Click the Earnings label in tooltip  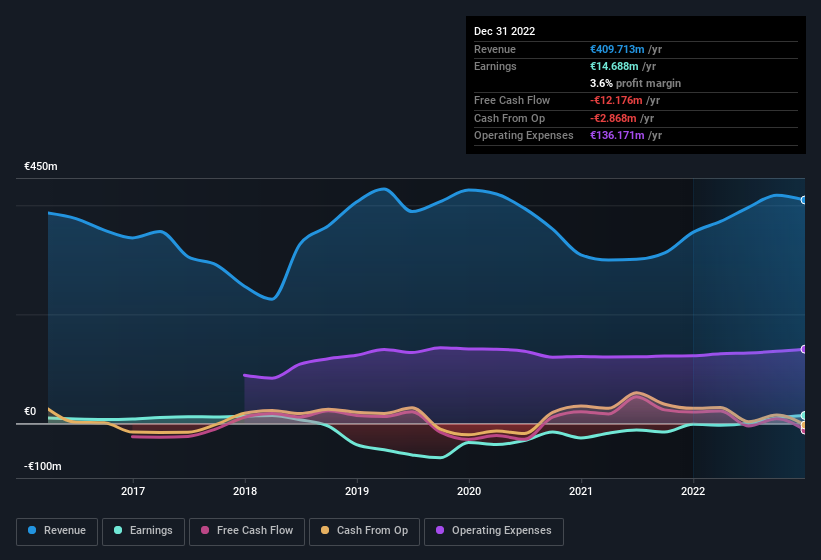[495, 66]
